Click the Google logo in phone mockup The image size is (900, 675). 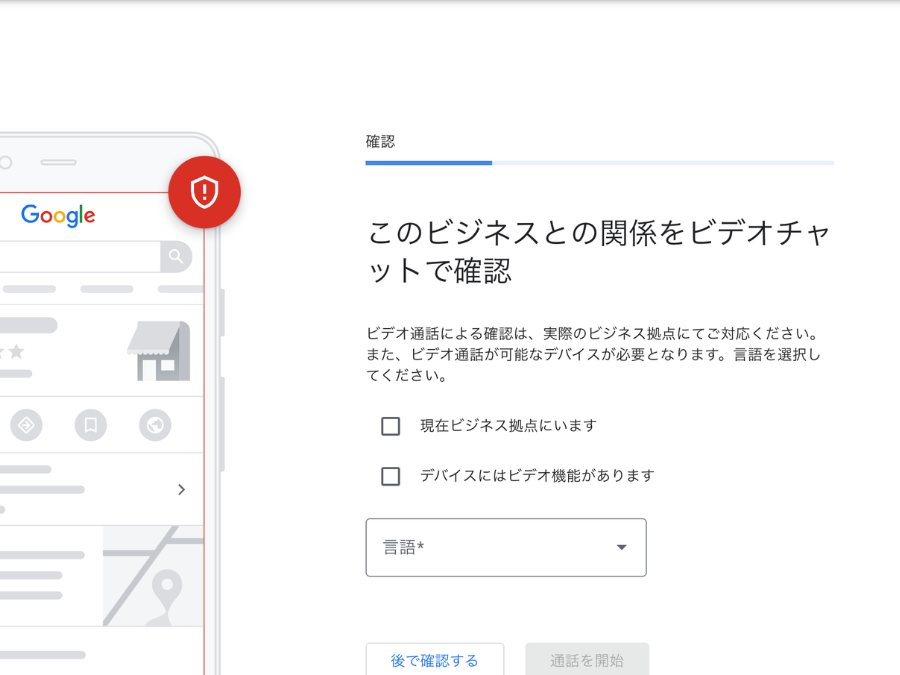(58, 215)
